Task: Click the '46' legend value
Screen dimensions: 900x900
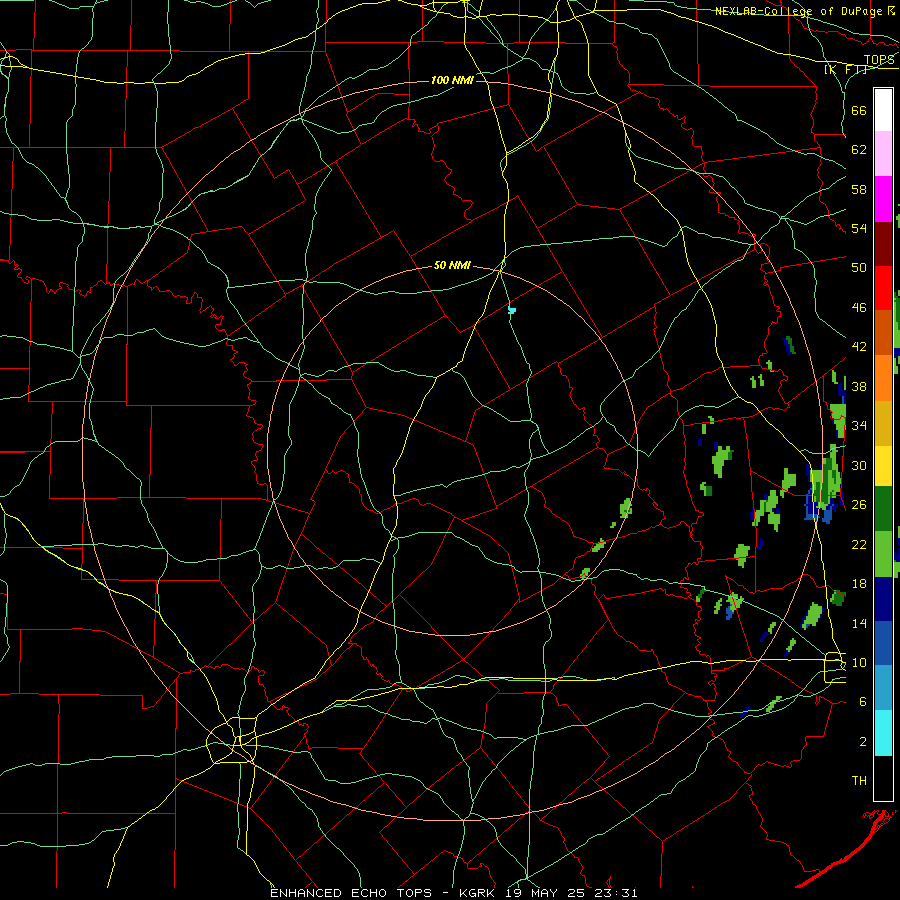Action: 859,308
